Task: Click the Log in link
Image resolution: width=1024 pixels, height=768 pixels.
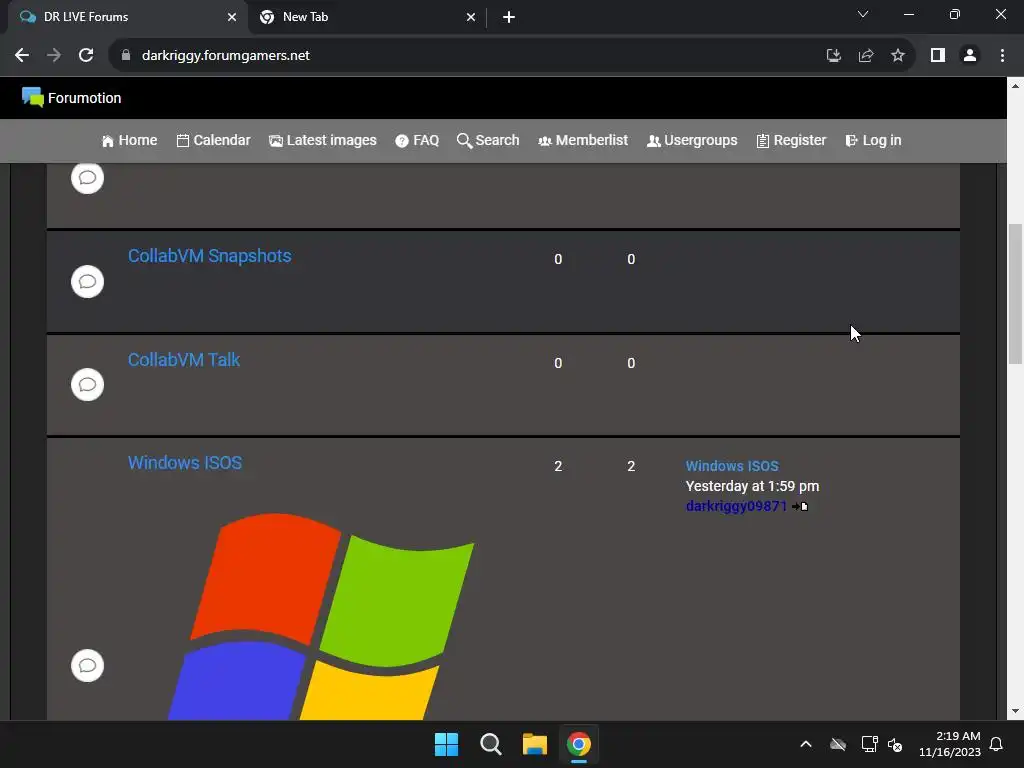Action: tap(873, 140)
